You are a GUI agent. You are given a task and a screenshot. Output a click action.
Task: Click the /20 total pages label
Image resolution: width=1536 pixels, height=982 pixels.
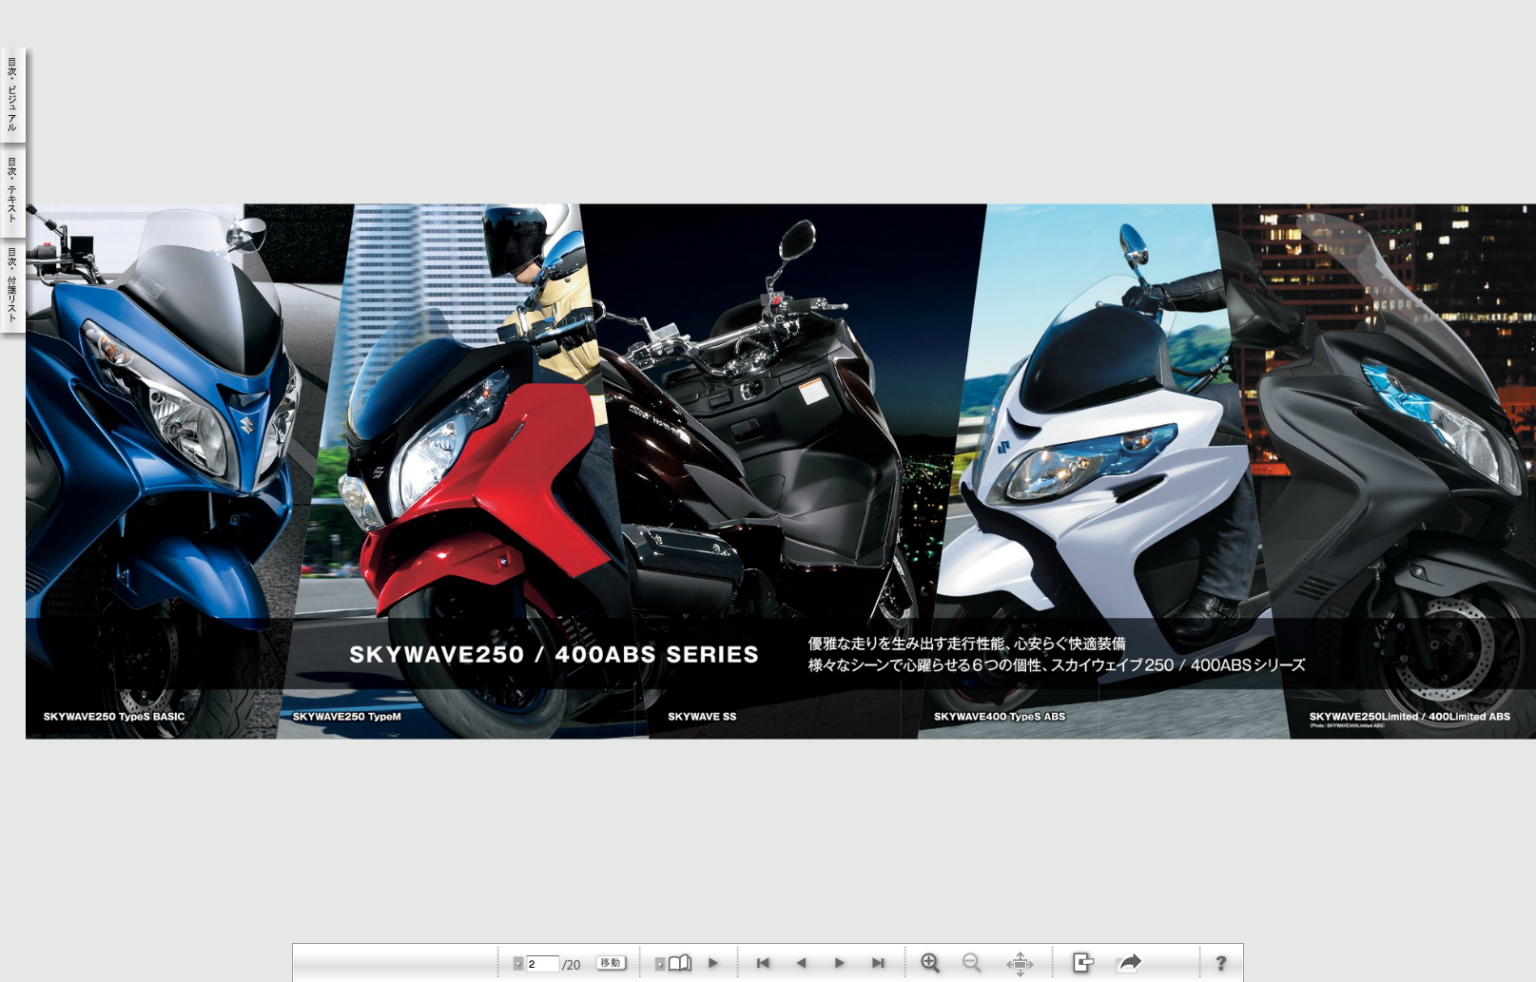pos(571,964)
